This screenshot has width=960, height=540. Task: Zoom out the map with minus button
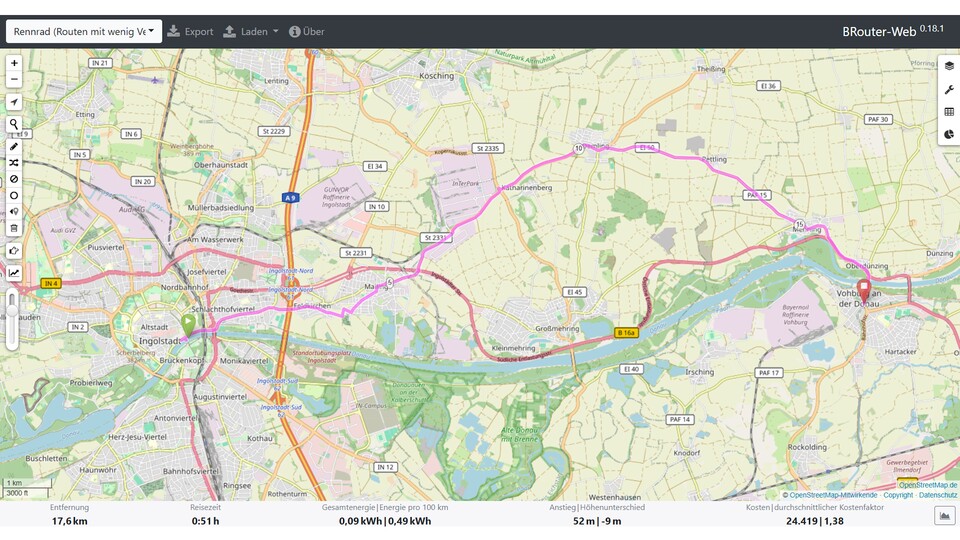pyautogui.click(x=13, y=80)
